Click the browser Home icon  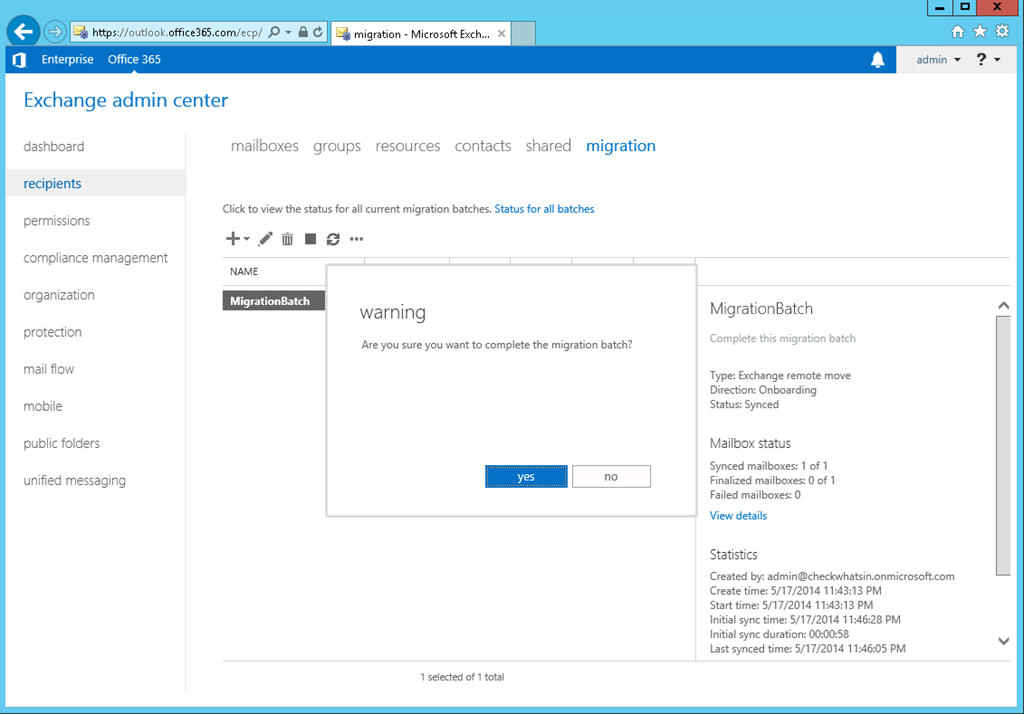[x=957, y=31]
